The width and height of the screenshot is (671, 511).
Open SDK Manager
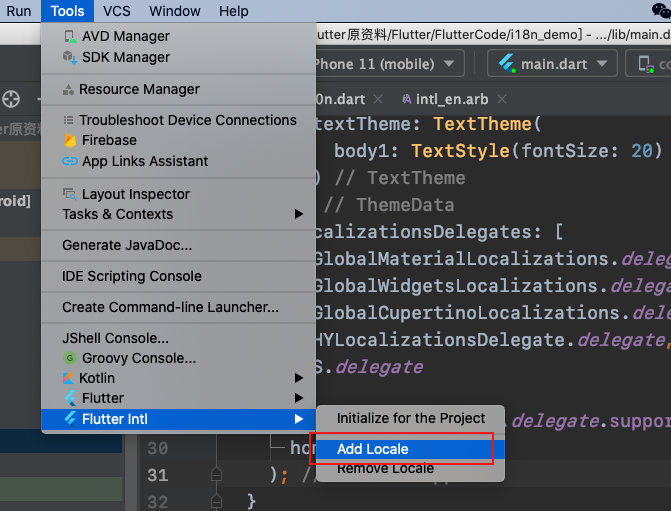pyautogui.click(x=178, y=57)
